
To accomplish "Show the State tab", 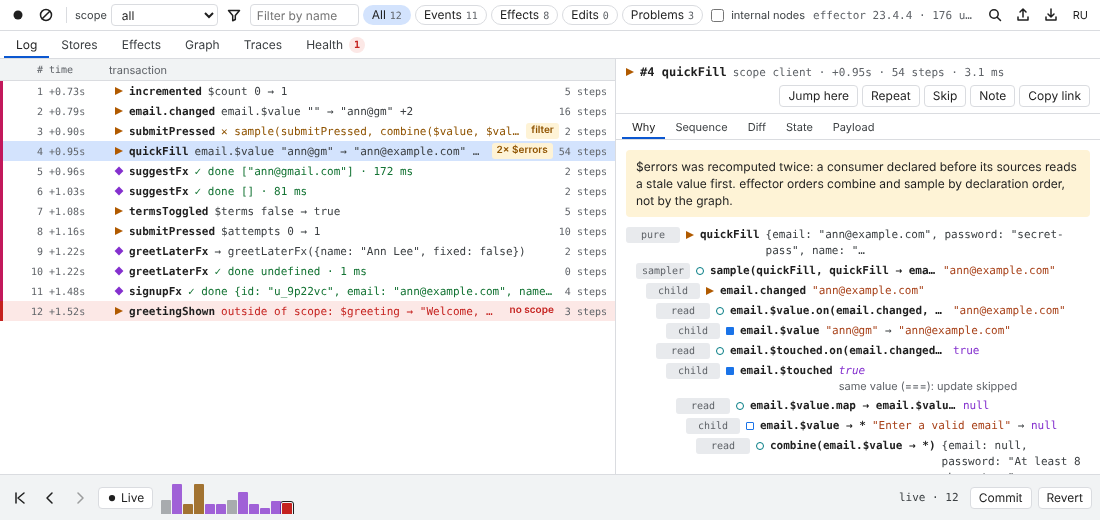I will 799,127.
